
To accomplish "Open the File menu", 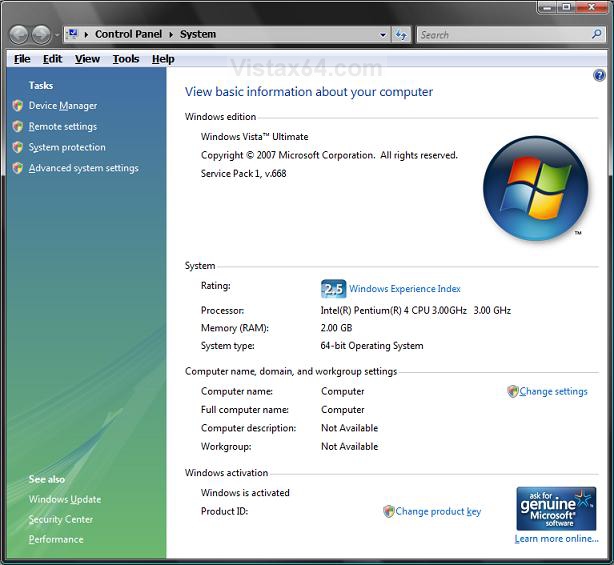I will (x=22, y=59).
